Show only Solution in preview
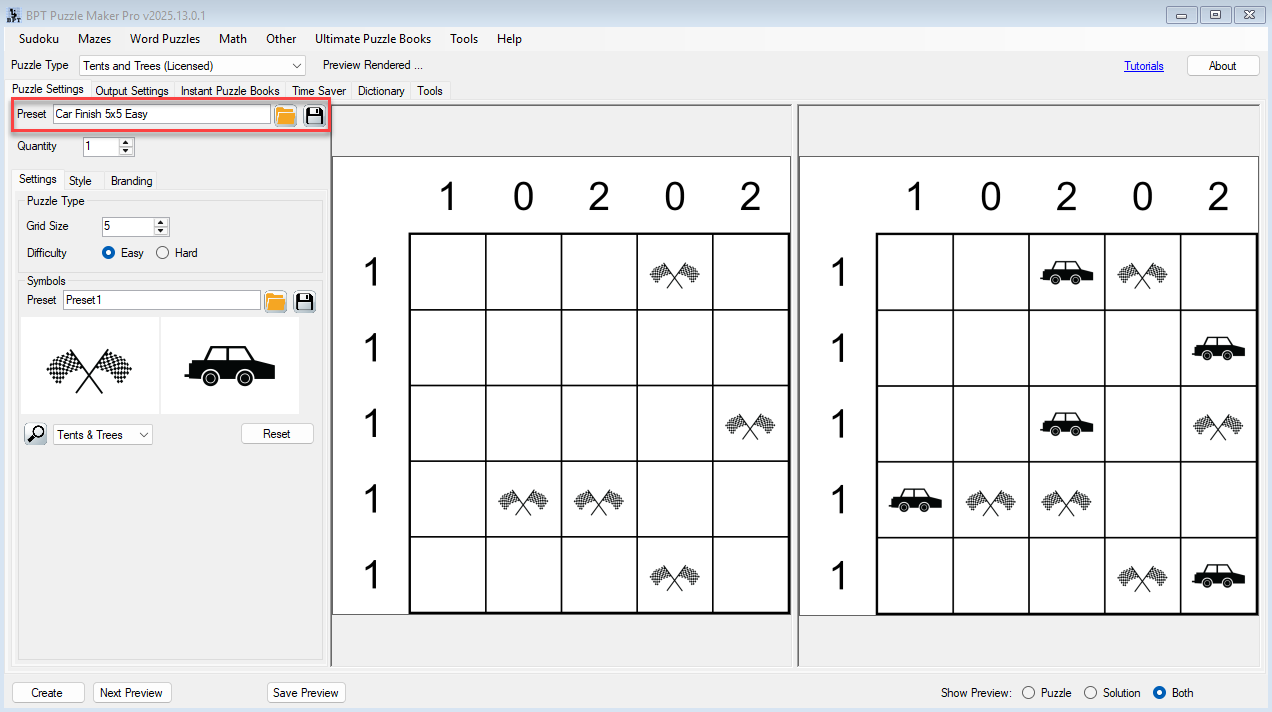The image size is (1272, 712). [x=1090, y=693]
